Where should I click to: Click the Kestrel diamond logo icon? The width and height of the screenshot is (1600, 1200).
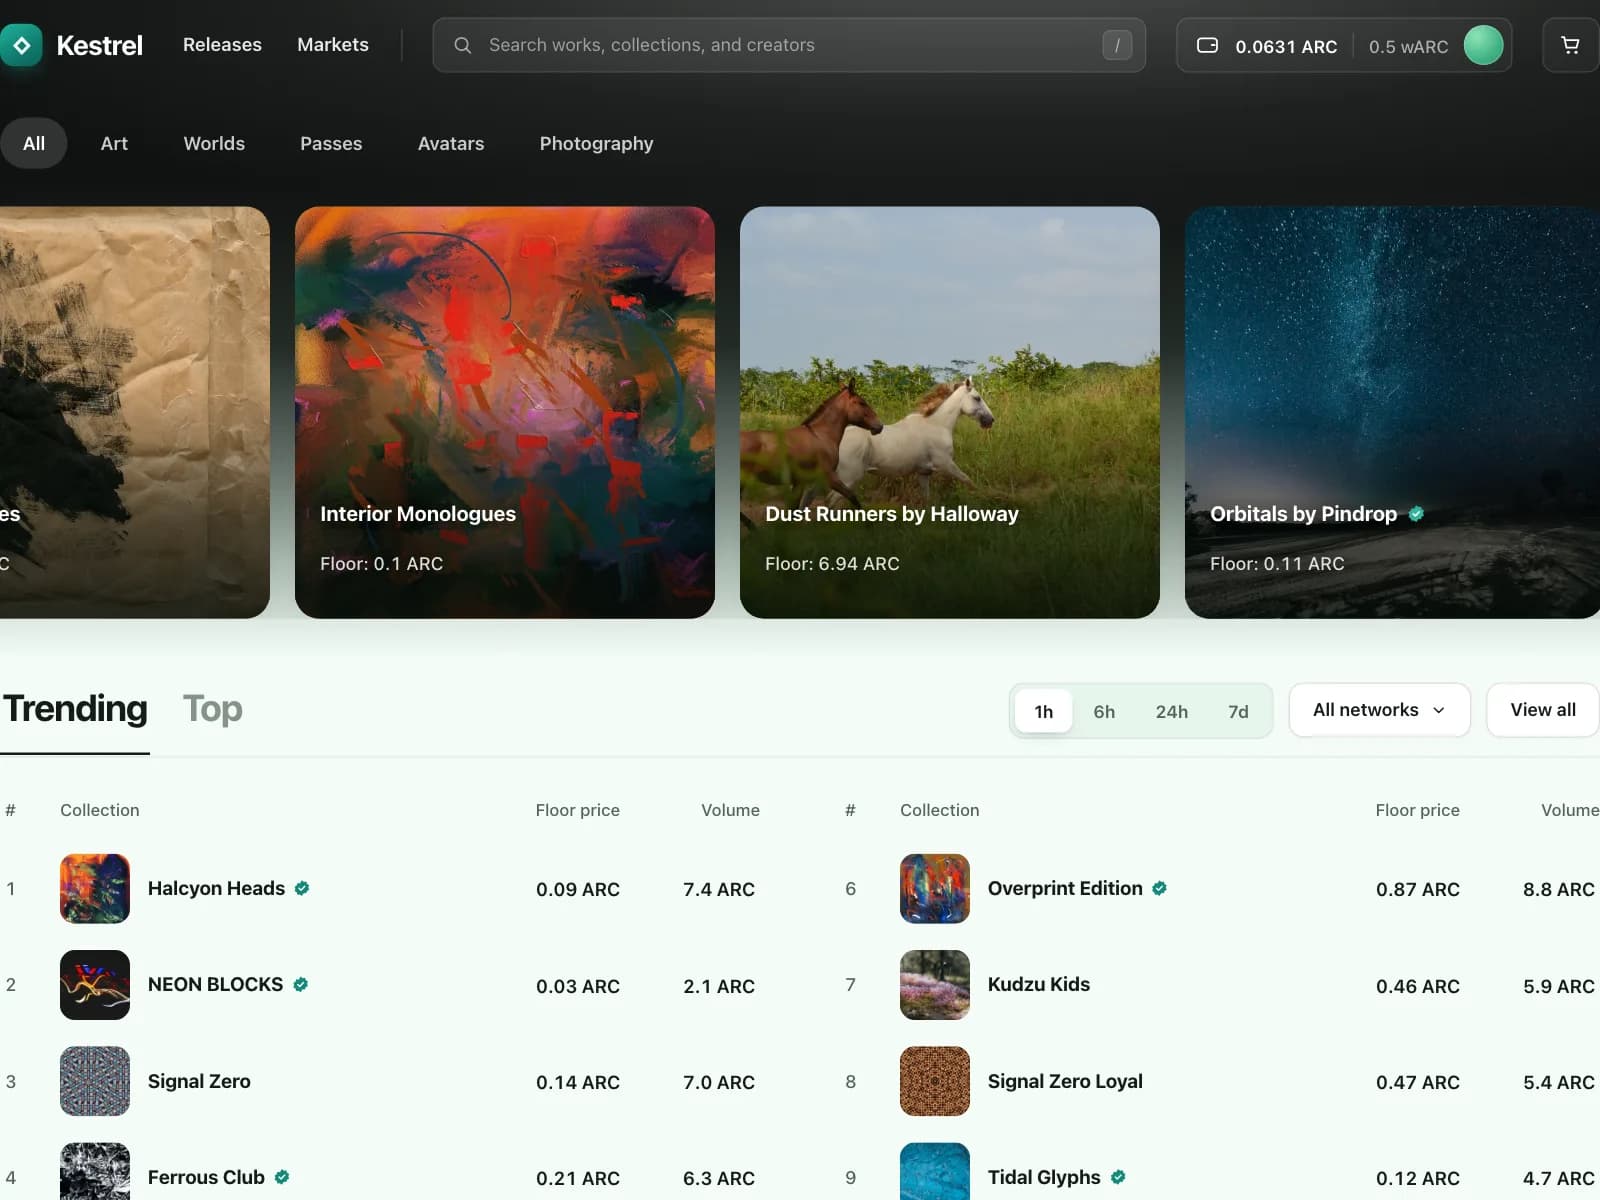21,45
